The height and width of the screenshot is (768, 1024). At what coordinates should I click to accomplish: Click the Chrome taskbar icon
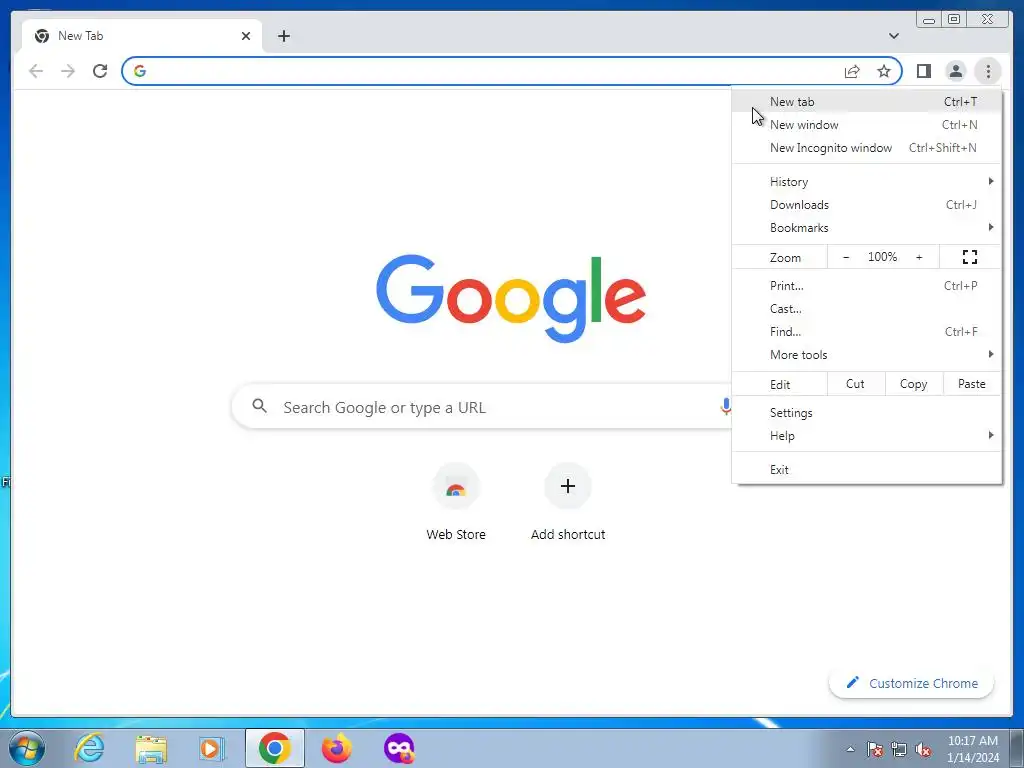[275, 748]
